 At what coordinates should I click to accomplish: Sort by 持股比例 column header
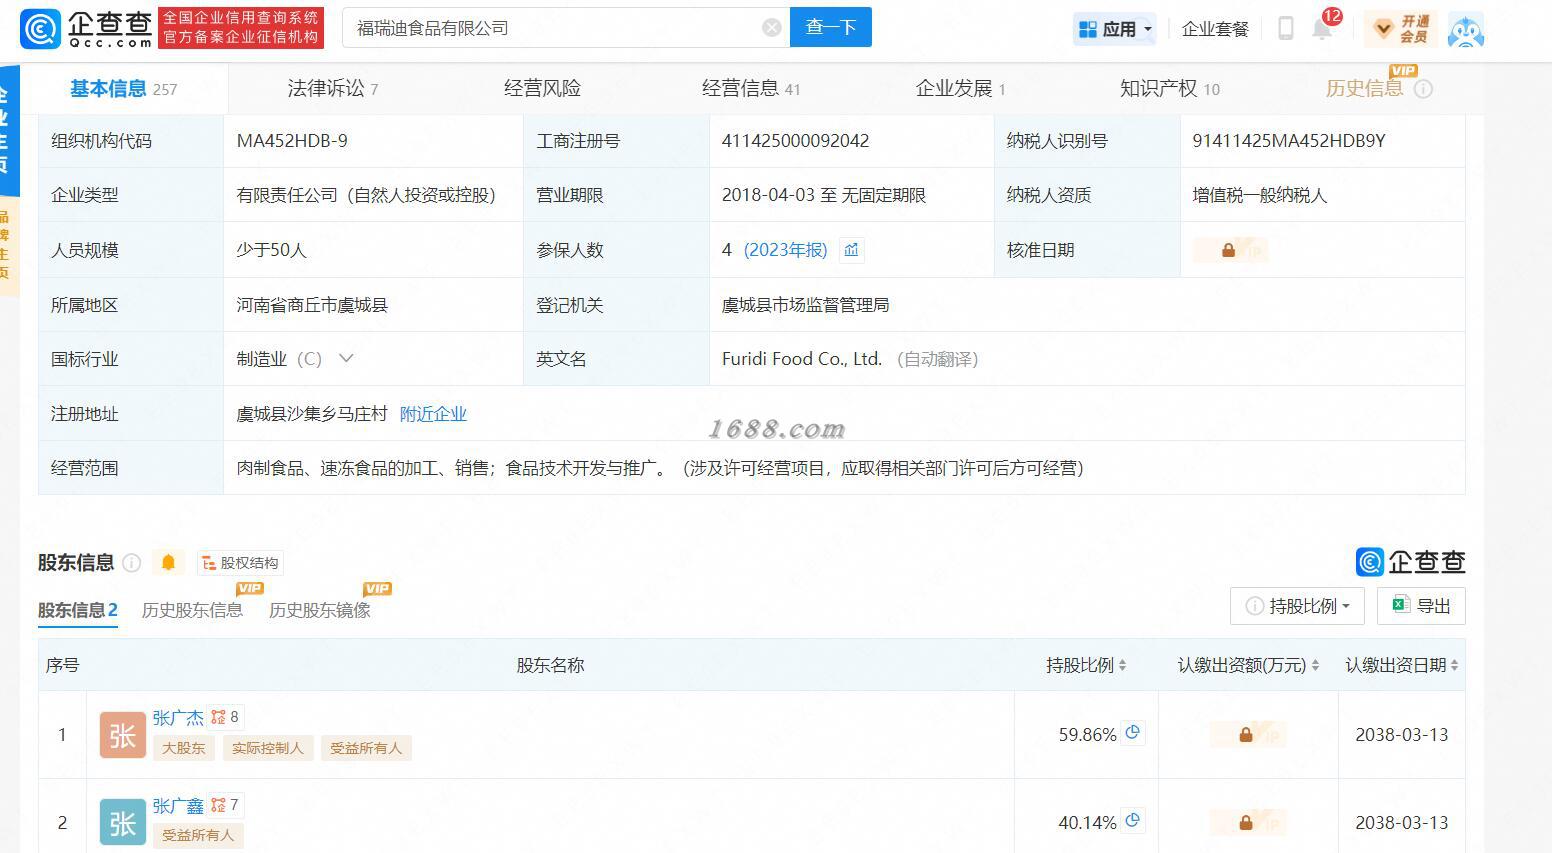[1086, 665]
